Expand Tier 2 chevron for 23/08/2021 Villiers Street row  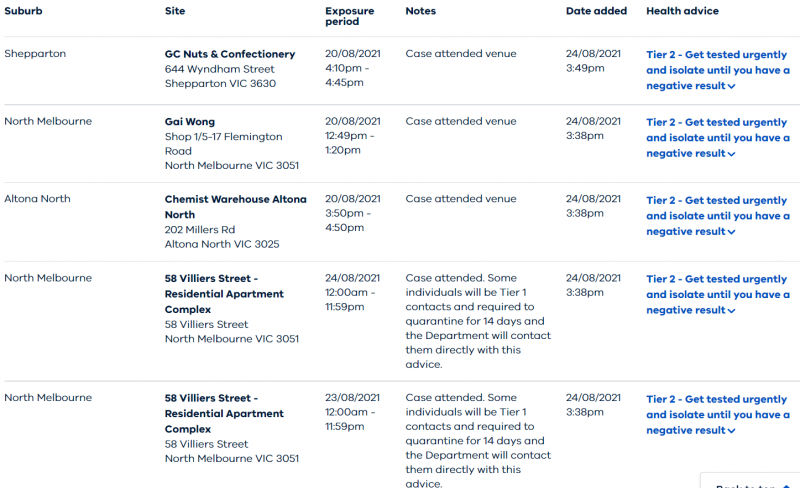[x=731, y=431]
